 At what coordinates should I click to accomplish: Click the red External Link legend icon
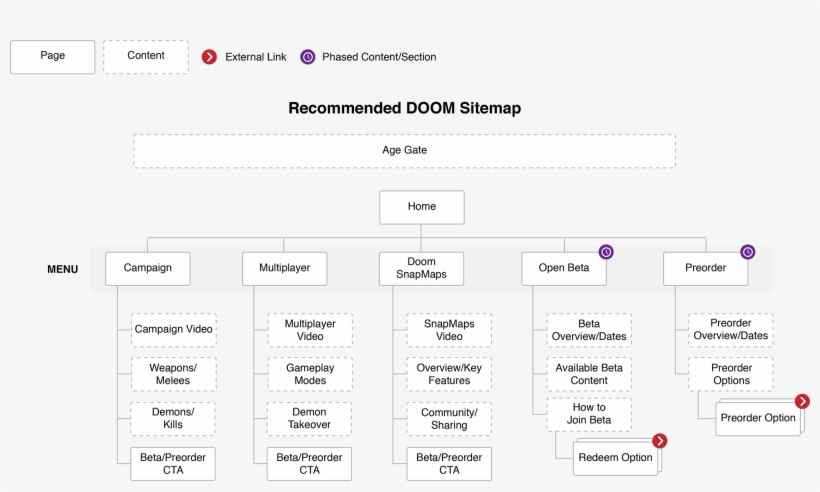[209, 57]
